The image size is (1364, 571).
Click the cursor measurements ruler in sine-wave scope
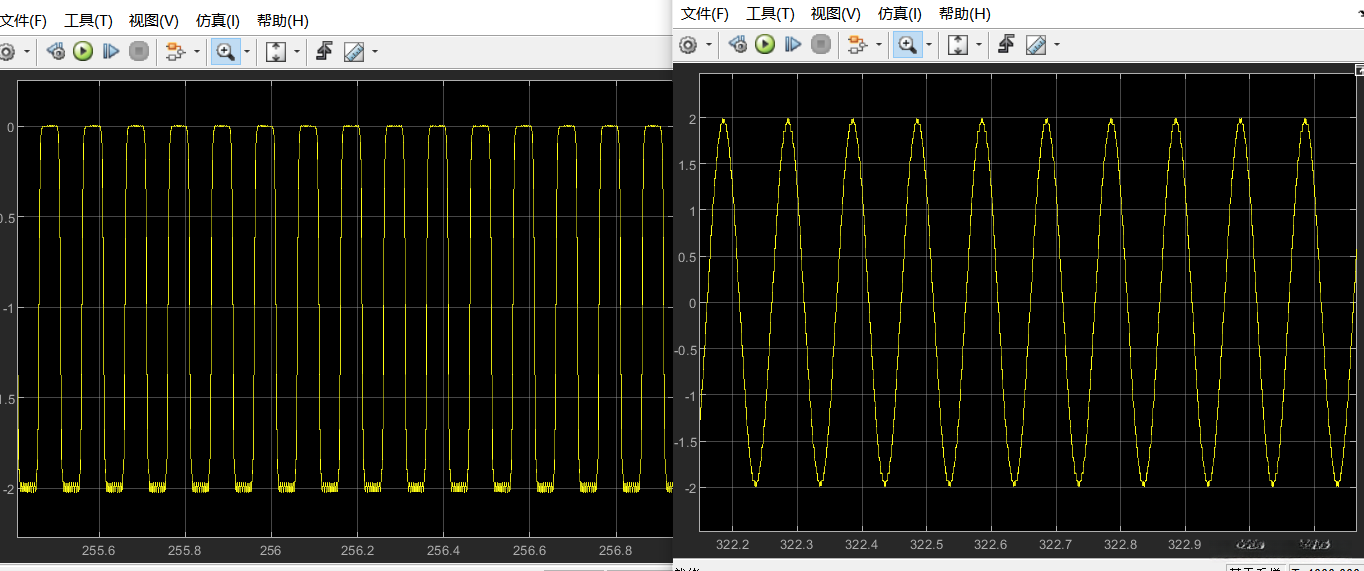[1036, 44]
